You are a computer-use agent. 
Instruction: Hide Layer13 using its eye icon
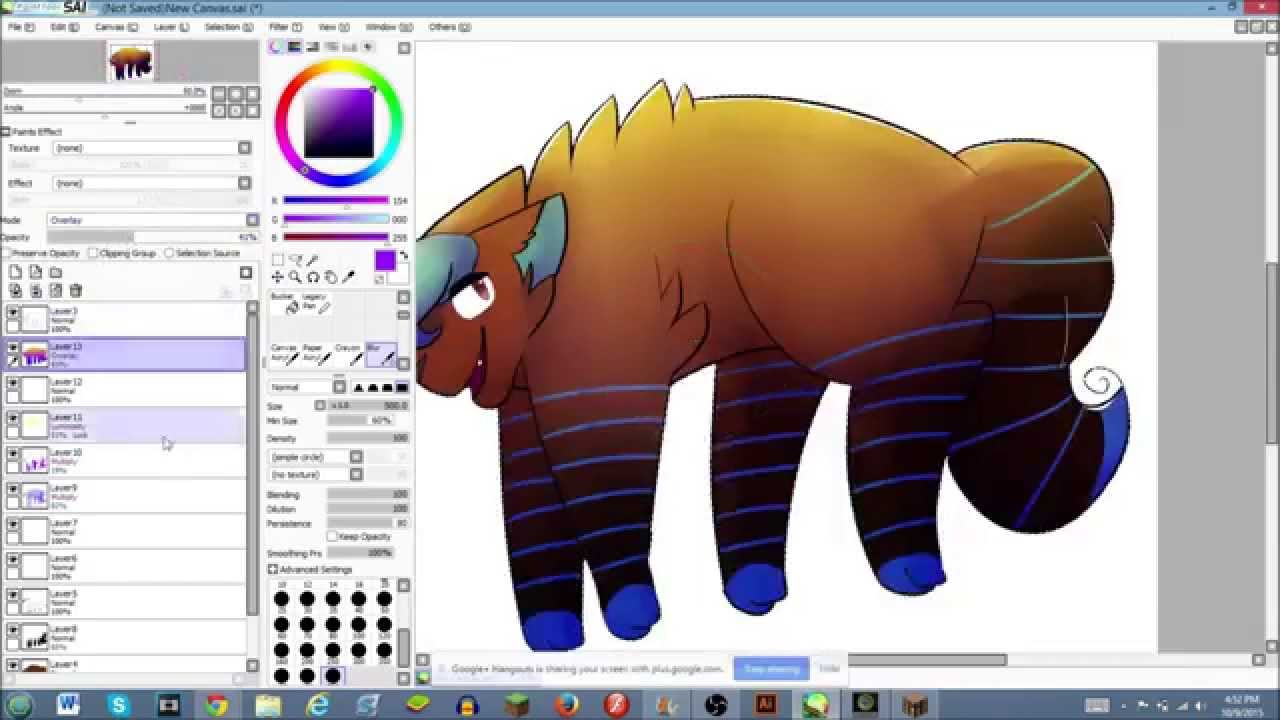(x=13, y=348)
